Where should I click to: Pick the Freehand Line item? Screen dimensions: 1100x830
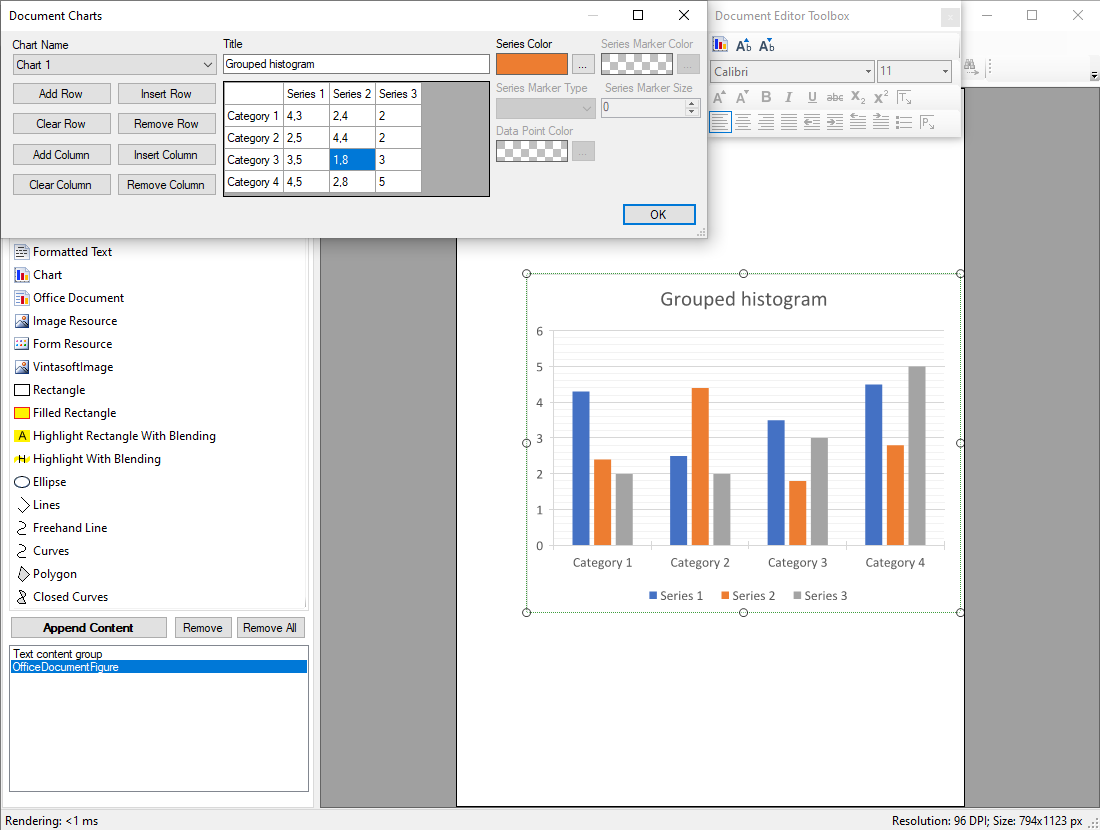(x=70, y=528)
